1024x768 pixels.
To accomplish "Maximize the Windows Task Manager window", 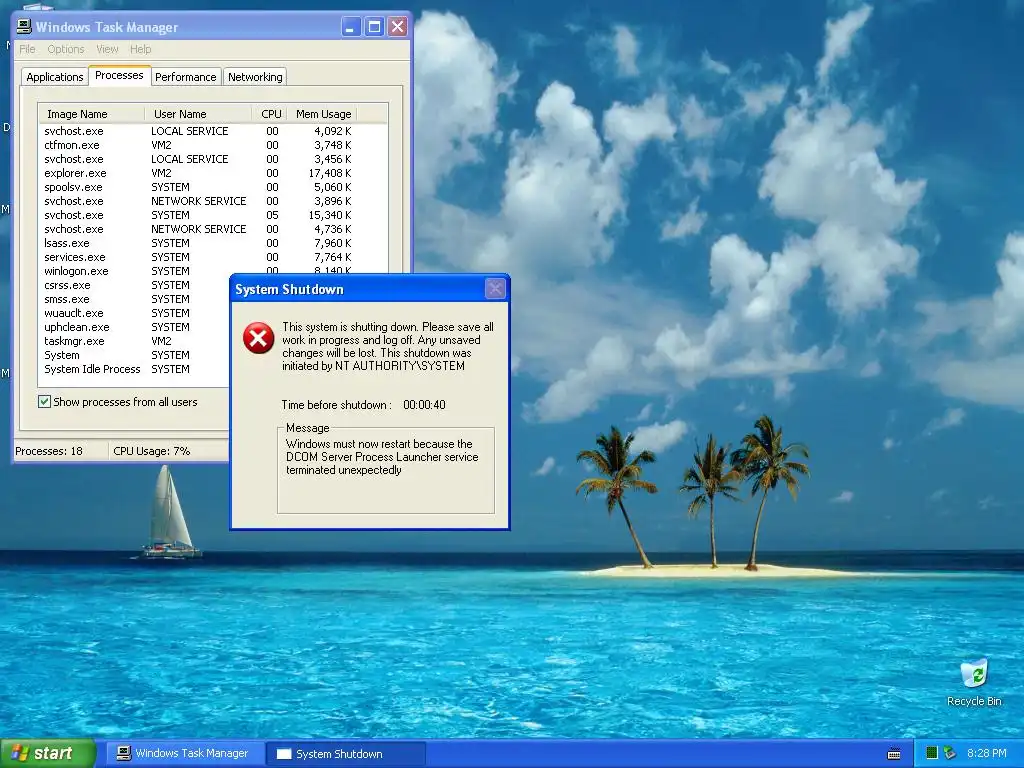I will 374,27.
